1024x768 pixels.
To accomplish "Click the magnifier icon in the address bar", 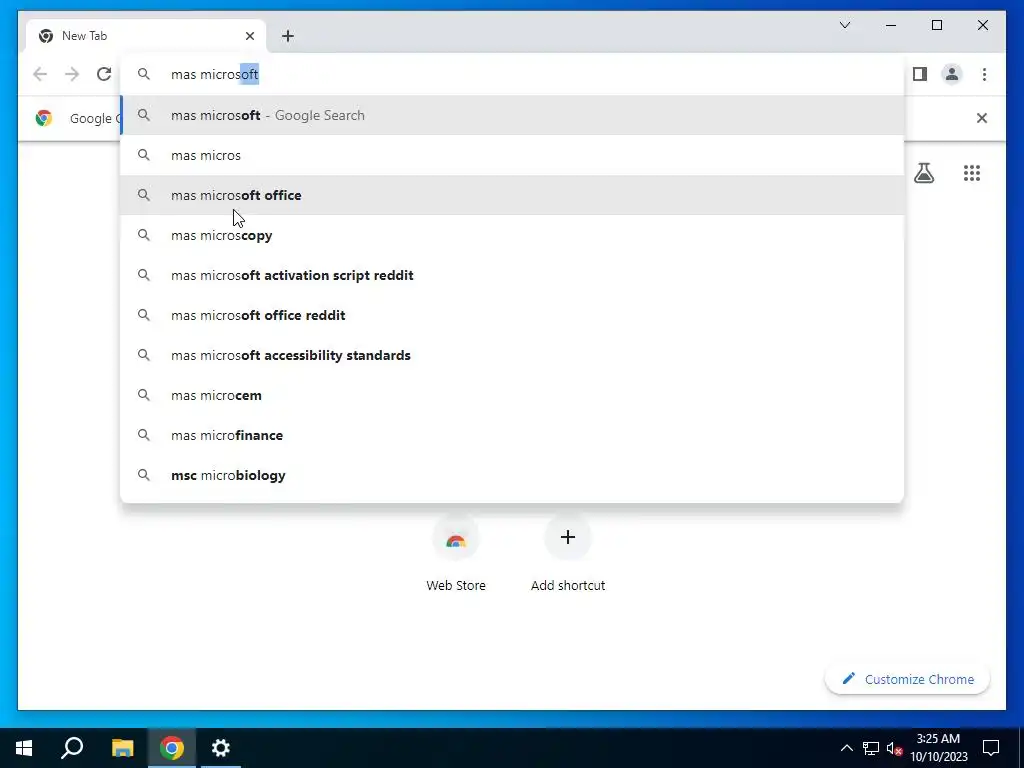I will (144, 74).
